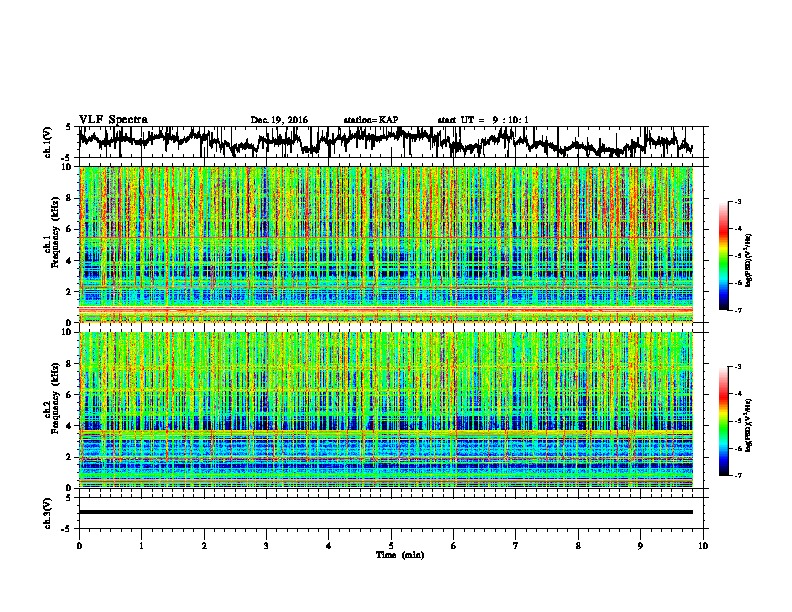This screenshot has height=612, width=792.
Task: Click the ch.1 color scale bar
Action: point(723,256)
